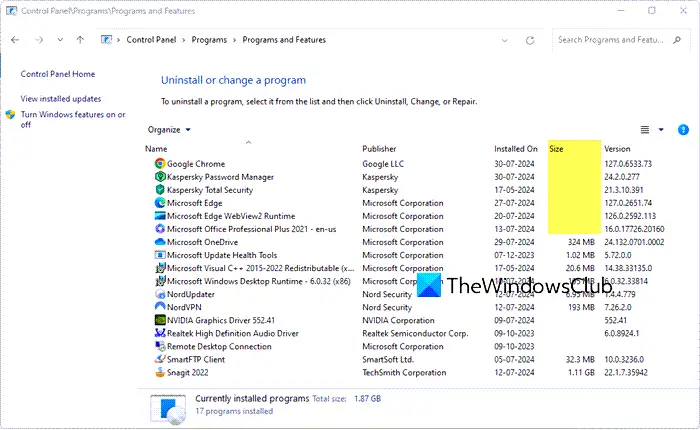The width and height of the screenshot is (700, 430).
Task: Sort by the Publisher column header
Action: (x=379, y=149)
